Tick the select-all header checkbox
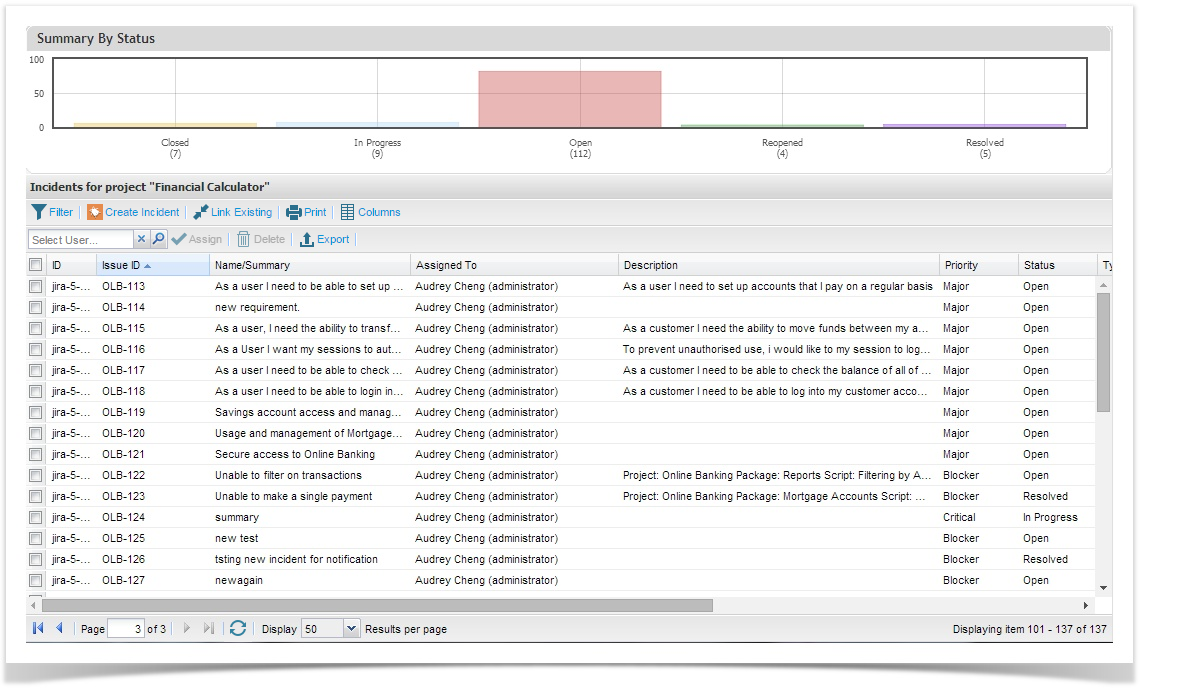 point(36,265)
